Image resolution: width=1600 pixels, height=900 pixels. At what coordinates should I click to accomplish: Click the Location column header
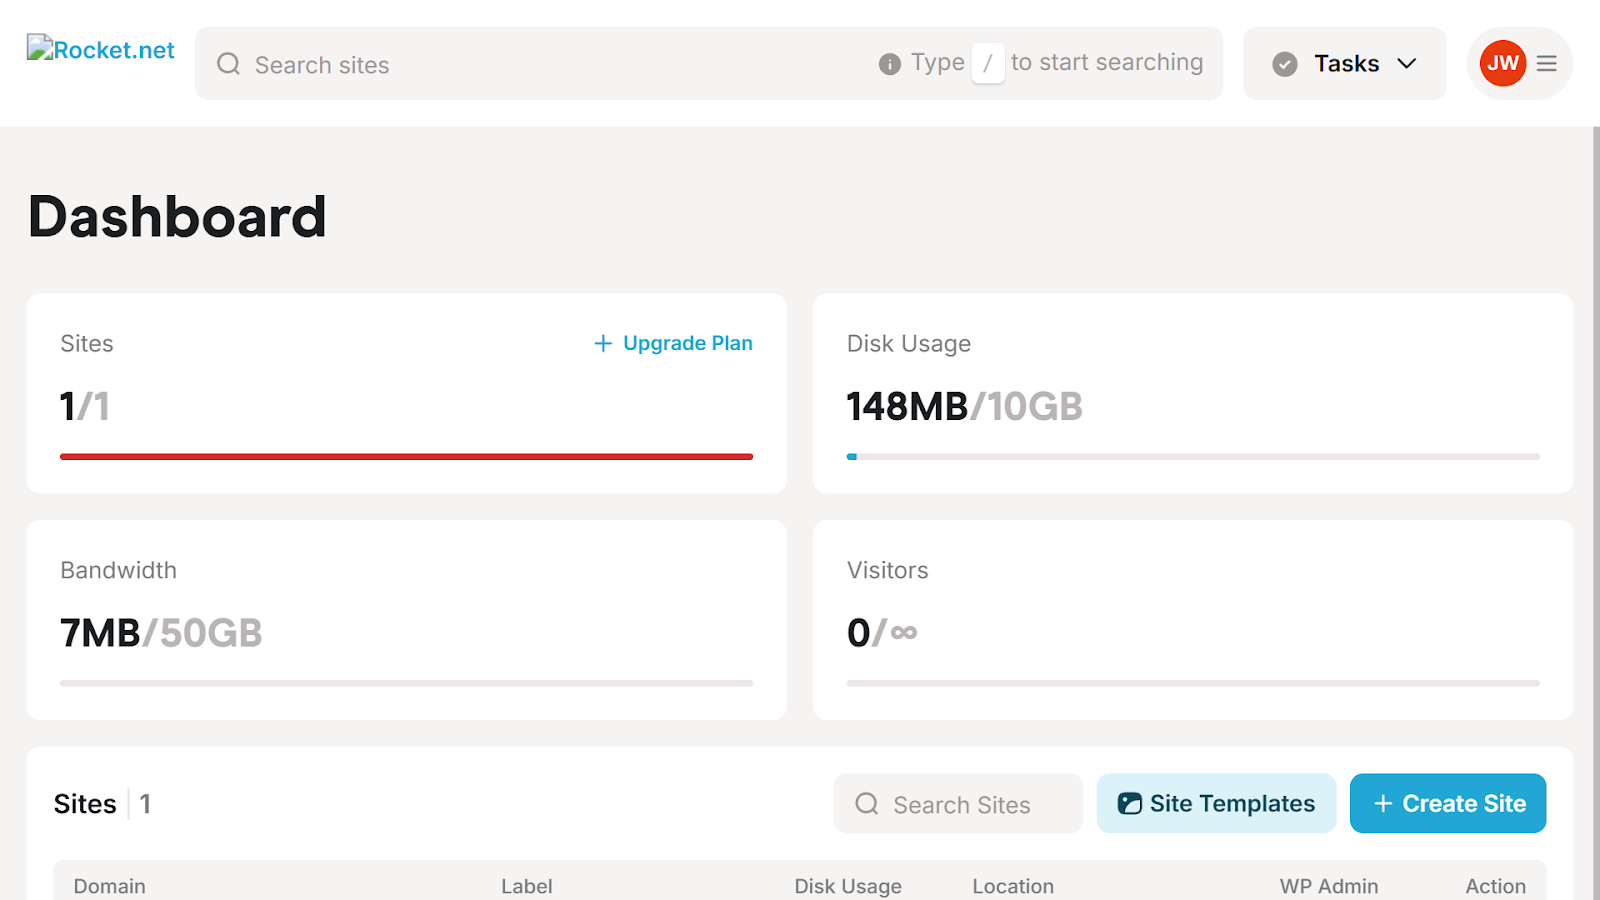click(x=1013, y=886)
